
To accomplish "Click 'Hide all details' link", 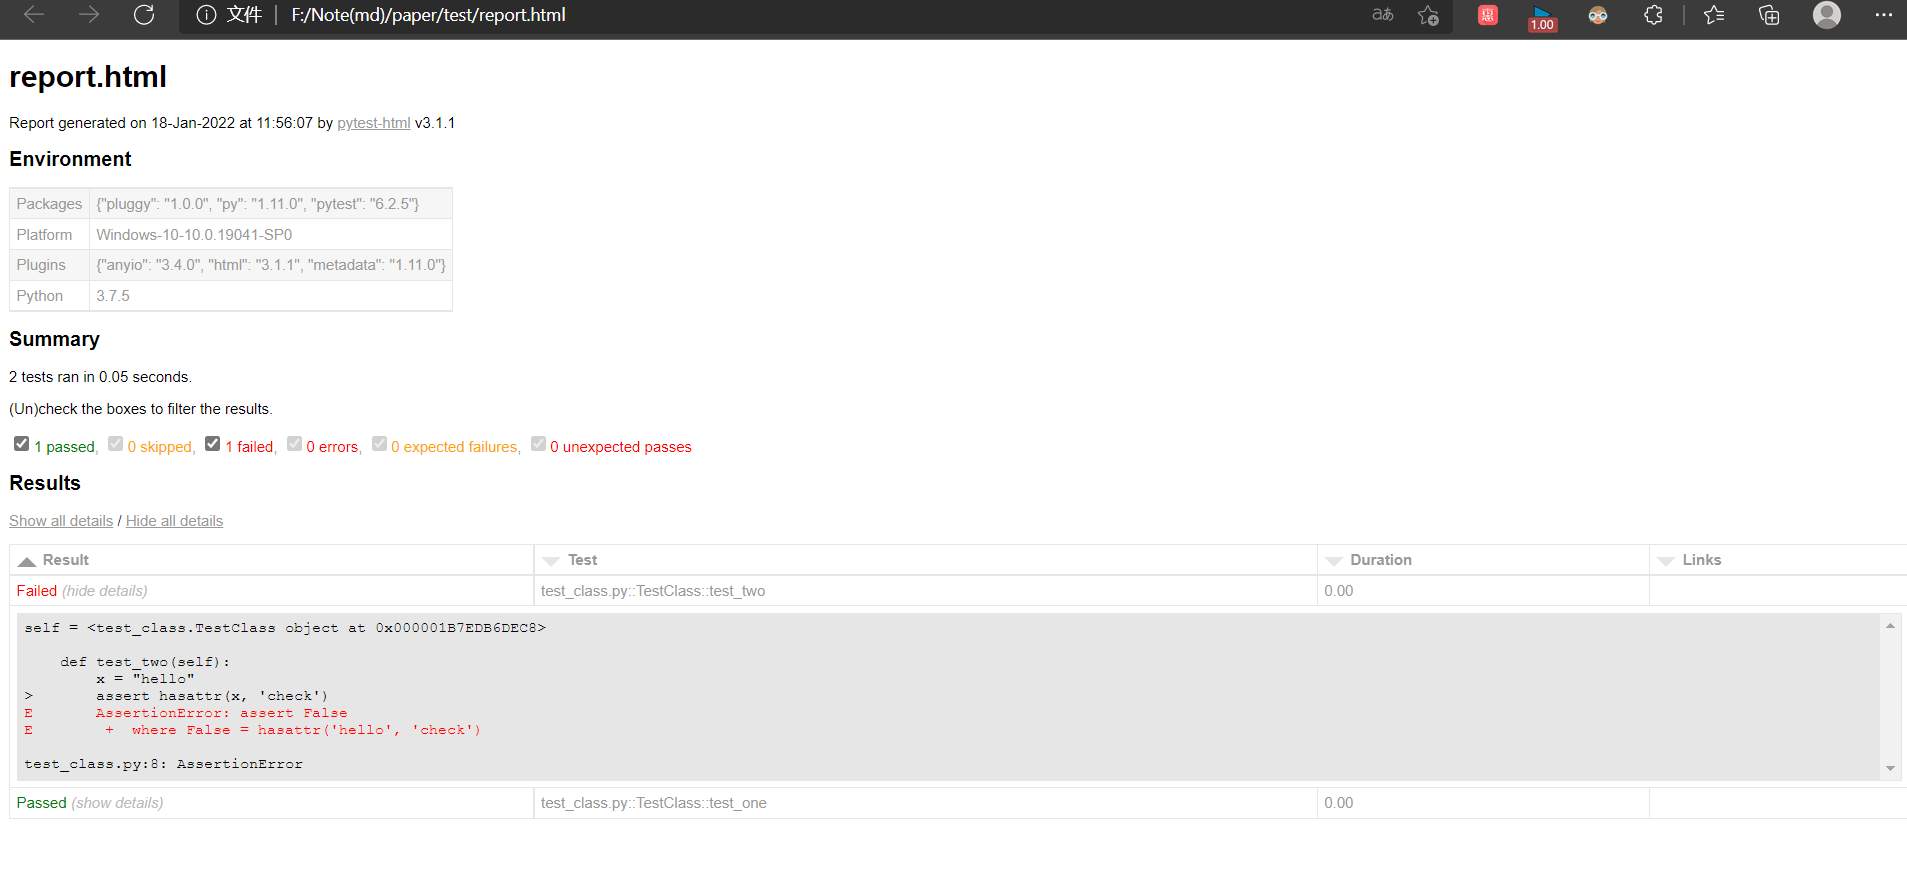I will [174, 521].
